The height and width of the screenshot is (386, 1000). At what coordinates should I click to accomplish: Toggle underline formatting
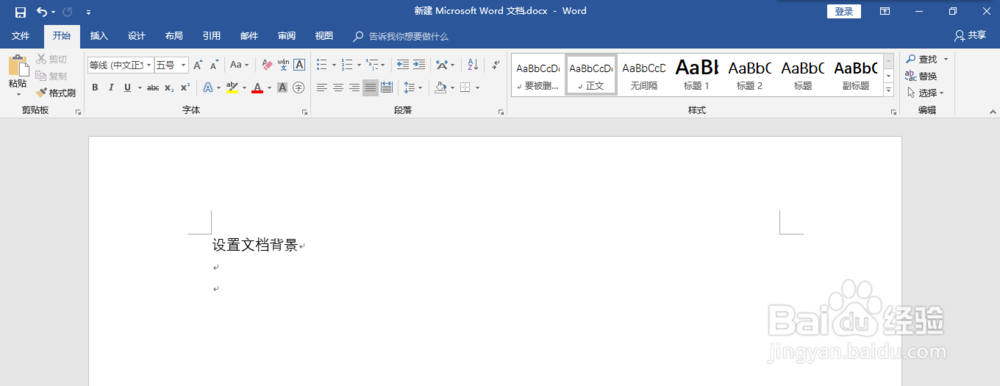[128, 87]
